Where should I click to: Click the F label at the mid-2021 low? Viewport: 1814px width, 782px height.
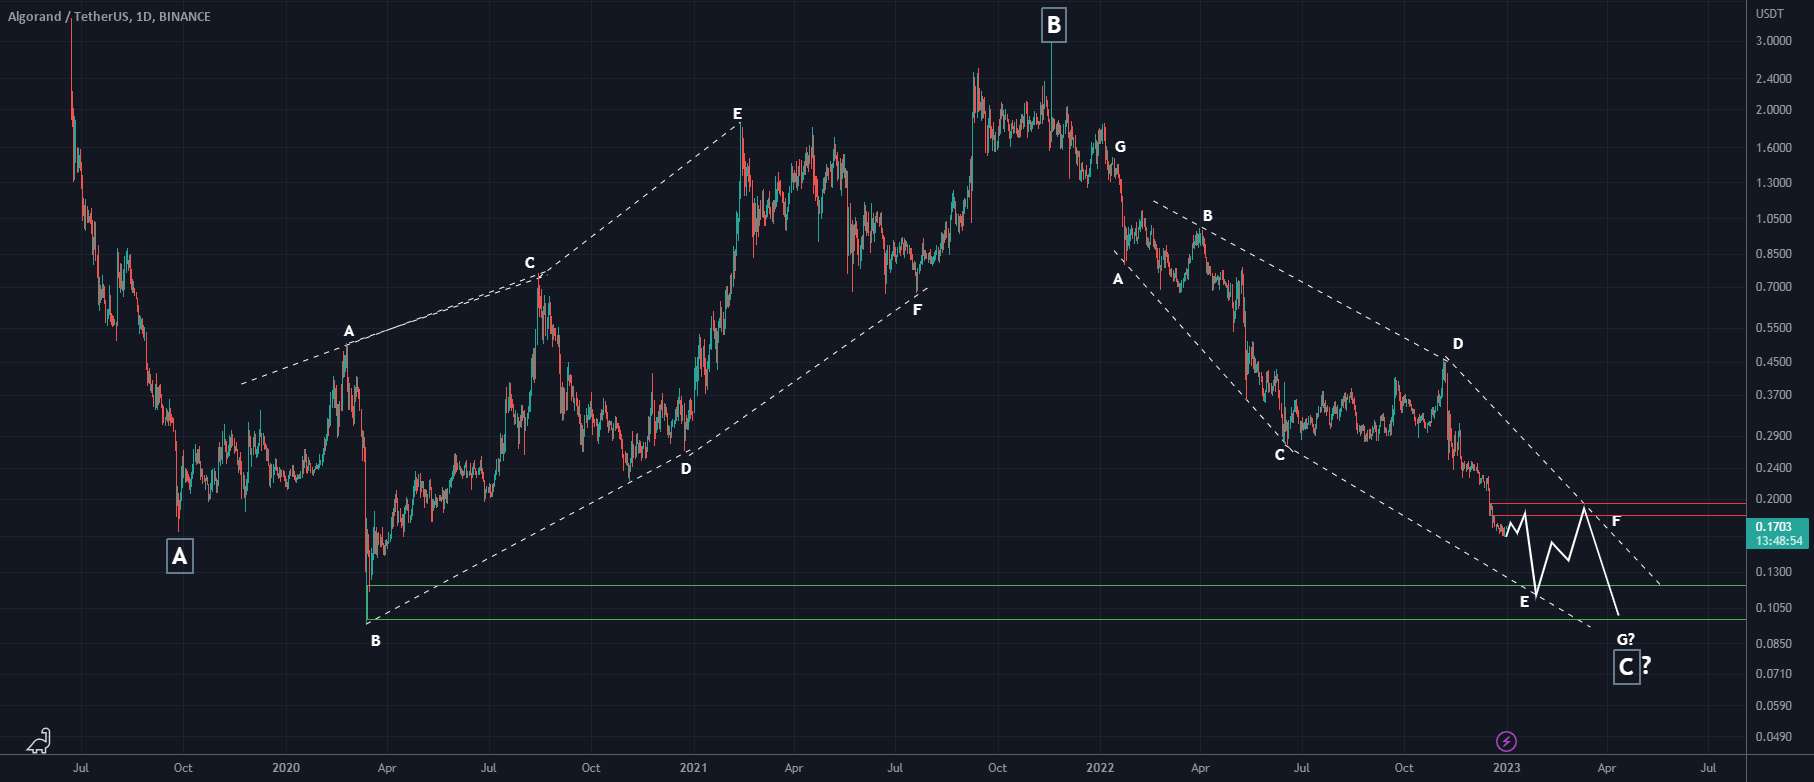917,310
